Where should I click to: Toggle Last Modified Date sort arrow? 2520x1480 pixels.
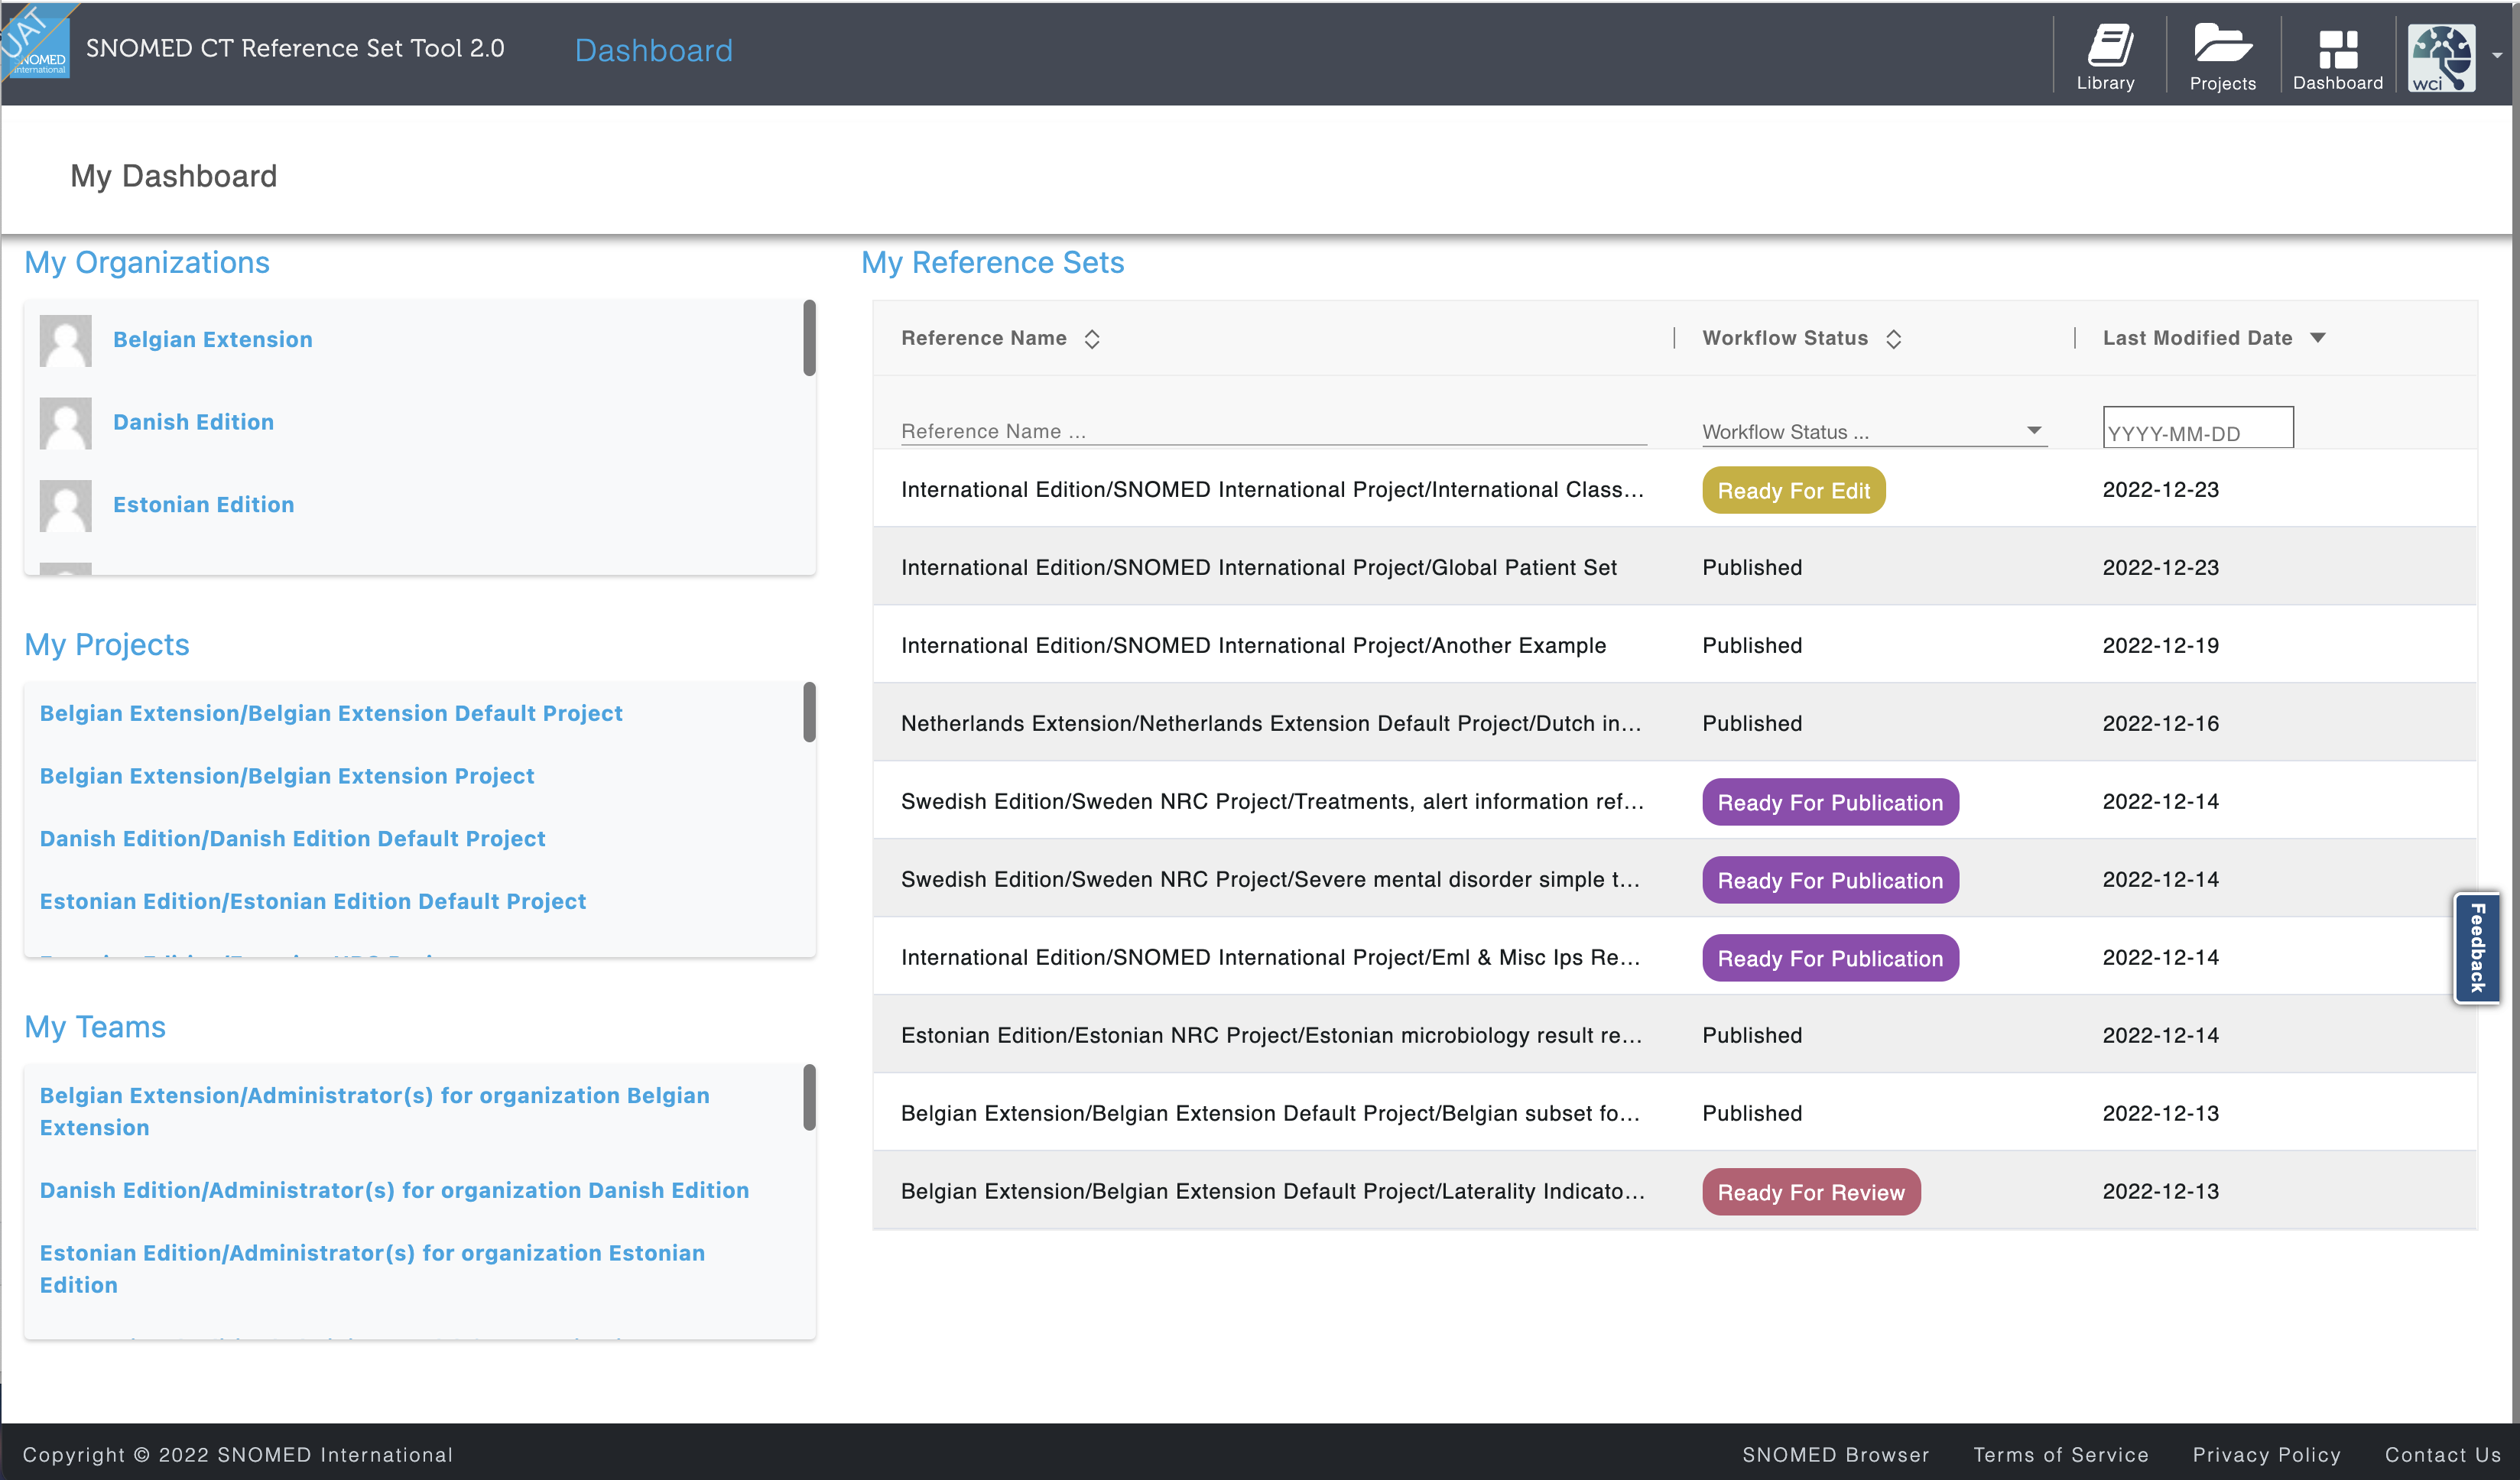click(2318, 338)
